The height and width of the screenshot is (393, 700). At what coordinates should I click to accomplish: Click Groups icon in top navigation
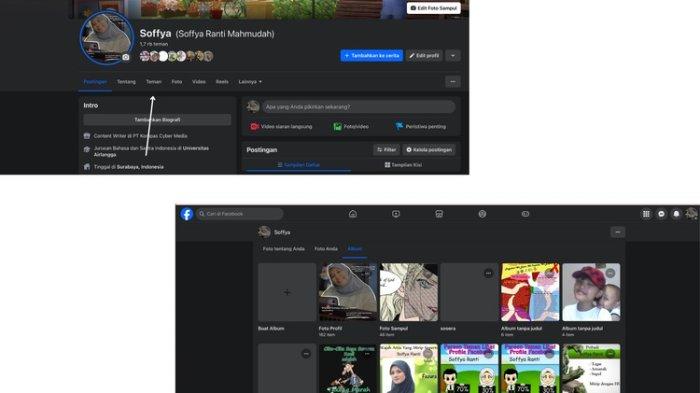[x=482, y=214]
